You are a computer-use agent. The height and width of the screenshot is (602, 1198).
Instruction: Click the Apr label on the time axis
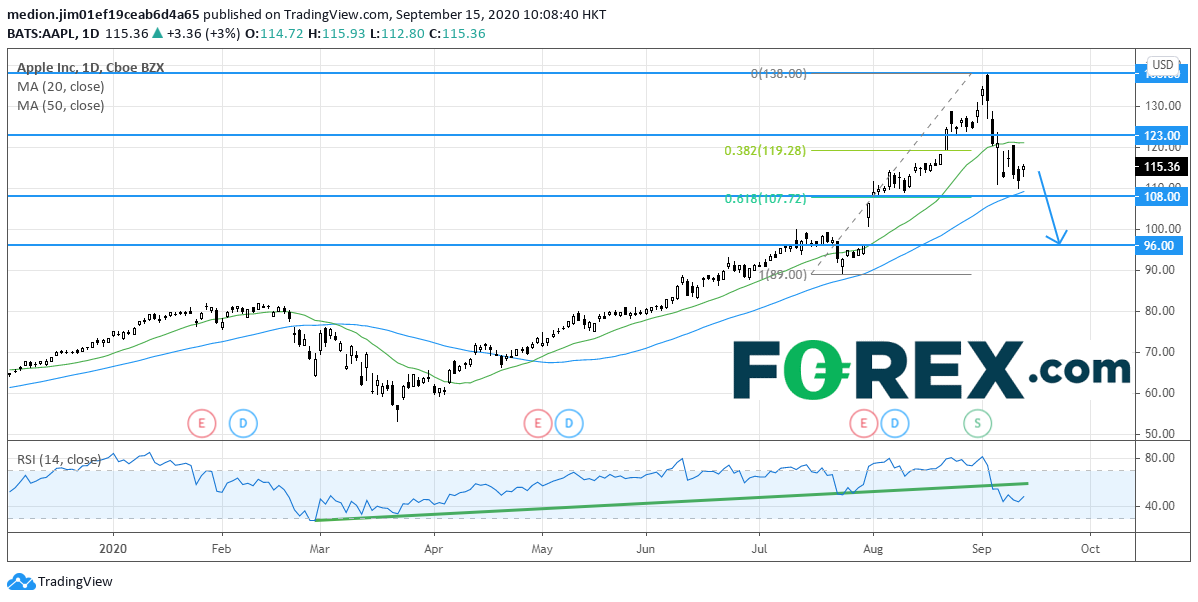pos(433,549)
